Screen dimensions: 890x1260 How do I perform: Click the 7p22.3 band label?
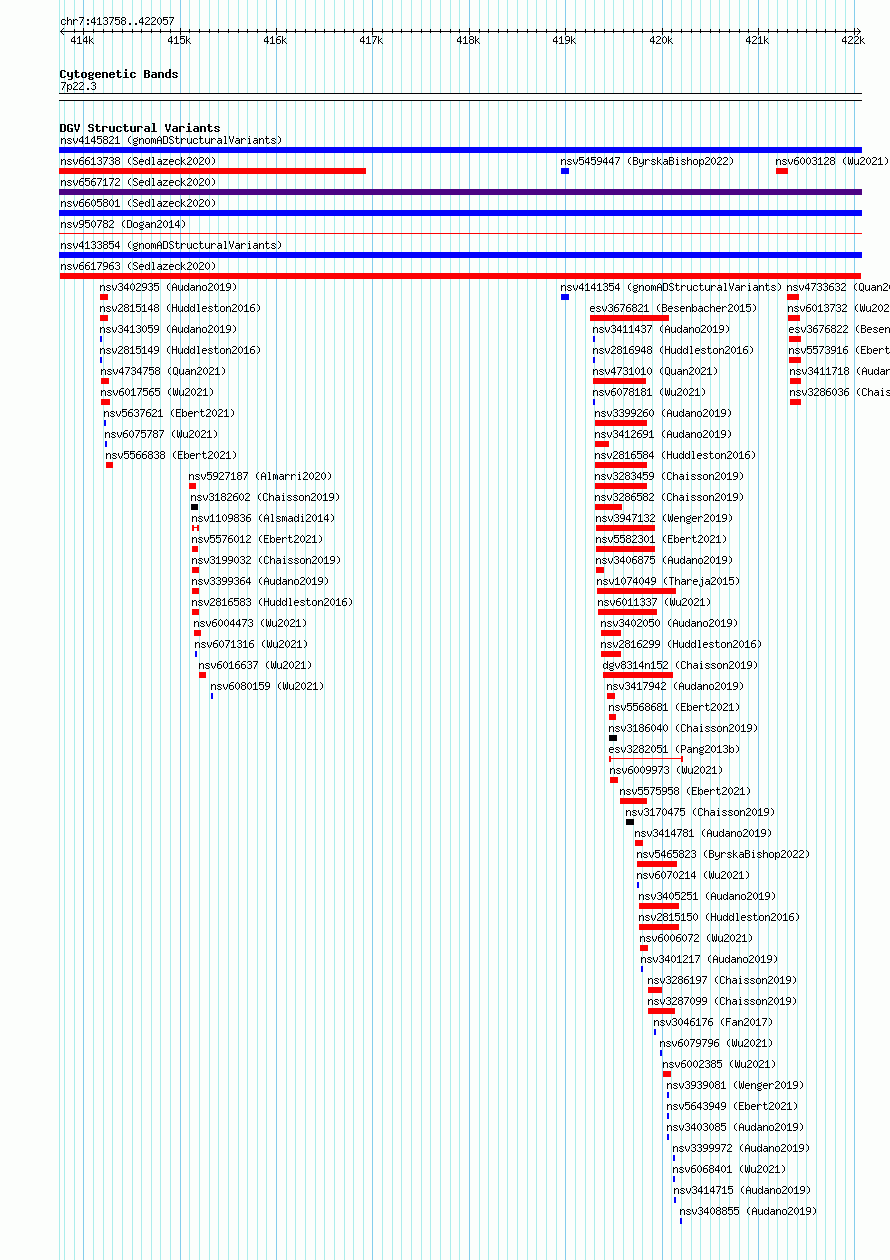[78, 87]
